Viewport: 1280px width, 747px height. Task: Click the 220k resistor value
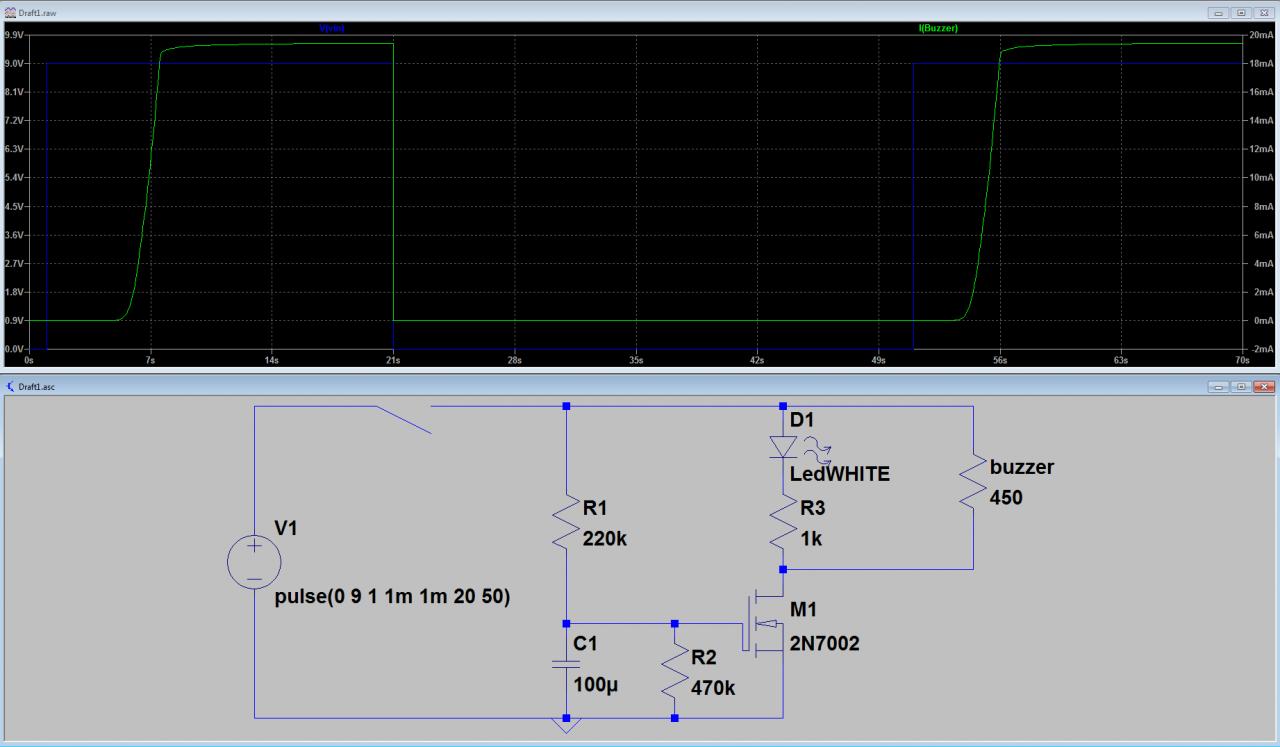pyautogui.click(x=604, y=540)
